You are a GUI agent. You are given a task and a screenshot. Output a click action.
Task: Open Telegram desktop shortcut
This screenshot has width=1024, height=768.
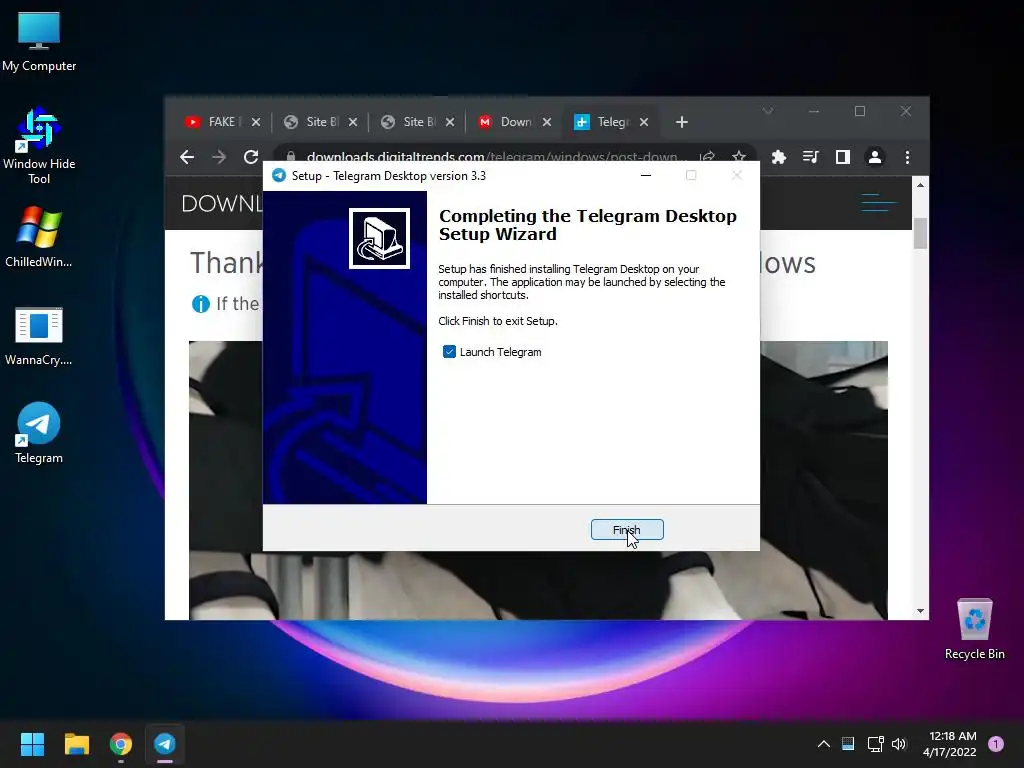(39, 432)
